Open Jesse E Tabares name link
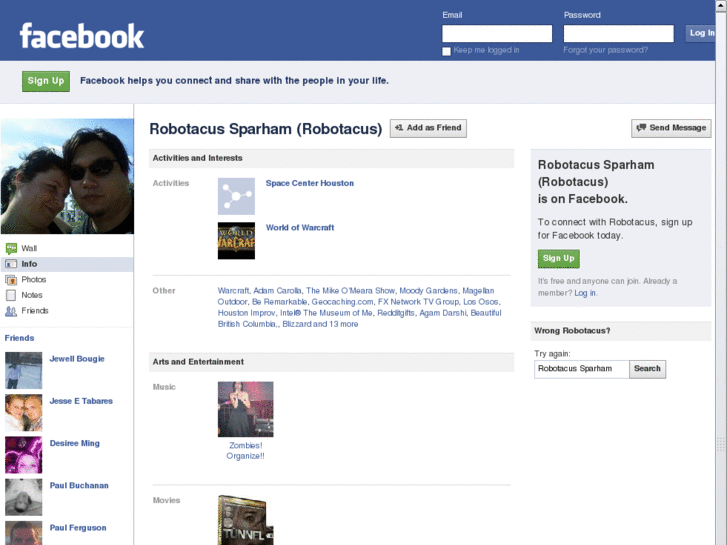The image size is (727, 545). tap(81, 401)
